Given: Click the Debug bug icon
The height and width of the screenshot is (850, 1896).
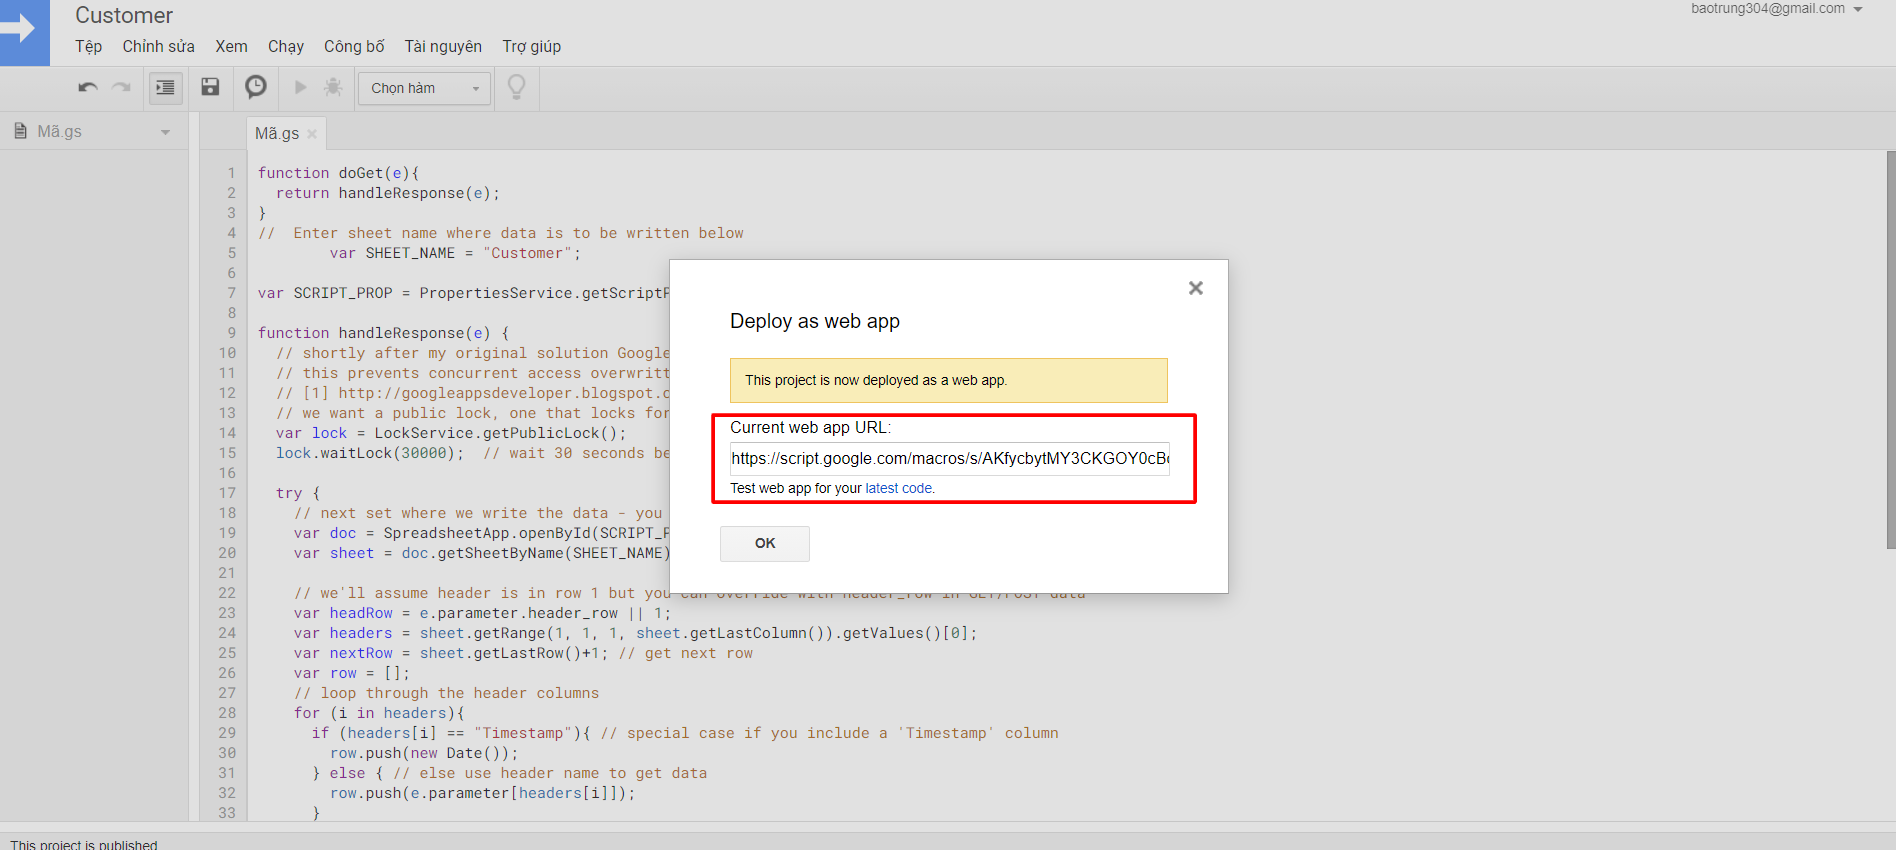Looking at the screenshot, I should (x=333, y=88).
